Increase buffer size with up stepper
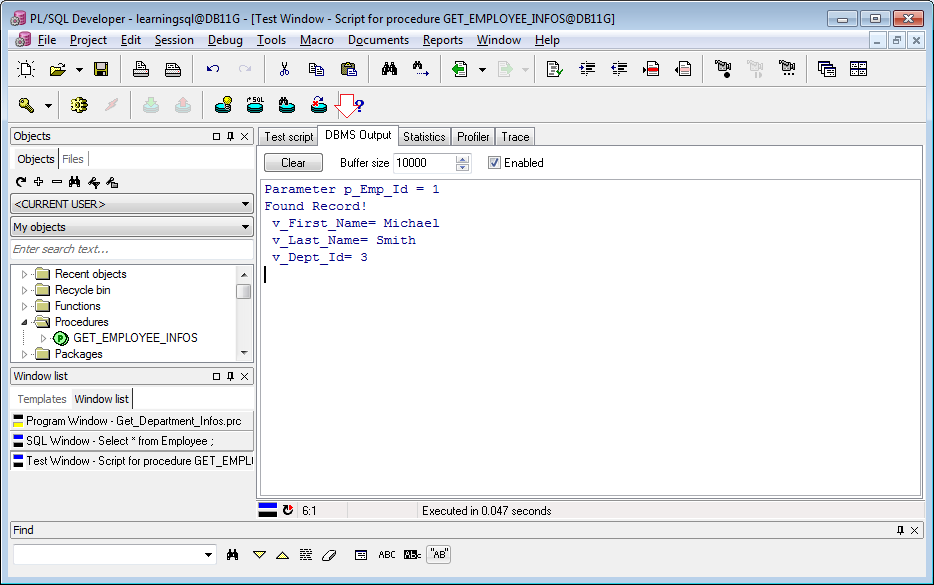This screenshot has height=585, width=934. [462, 158]
